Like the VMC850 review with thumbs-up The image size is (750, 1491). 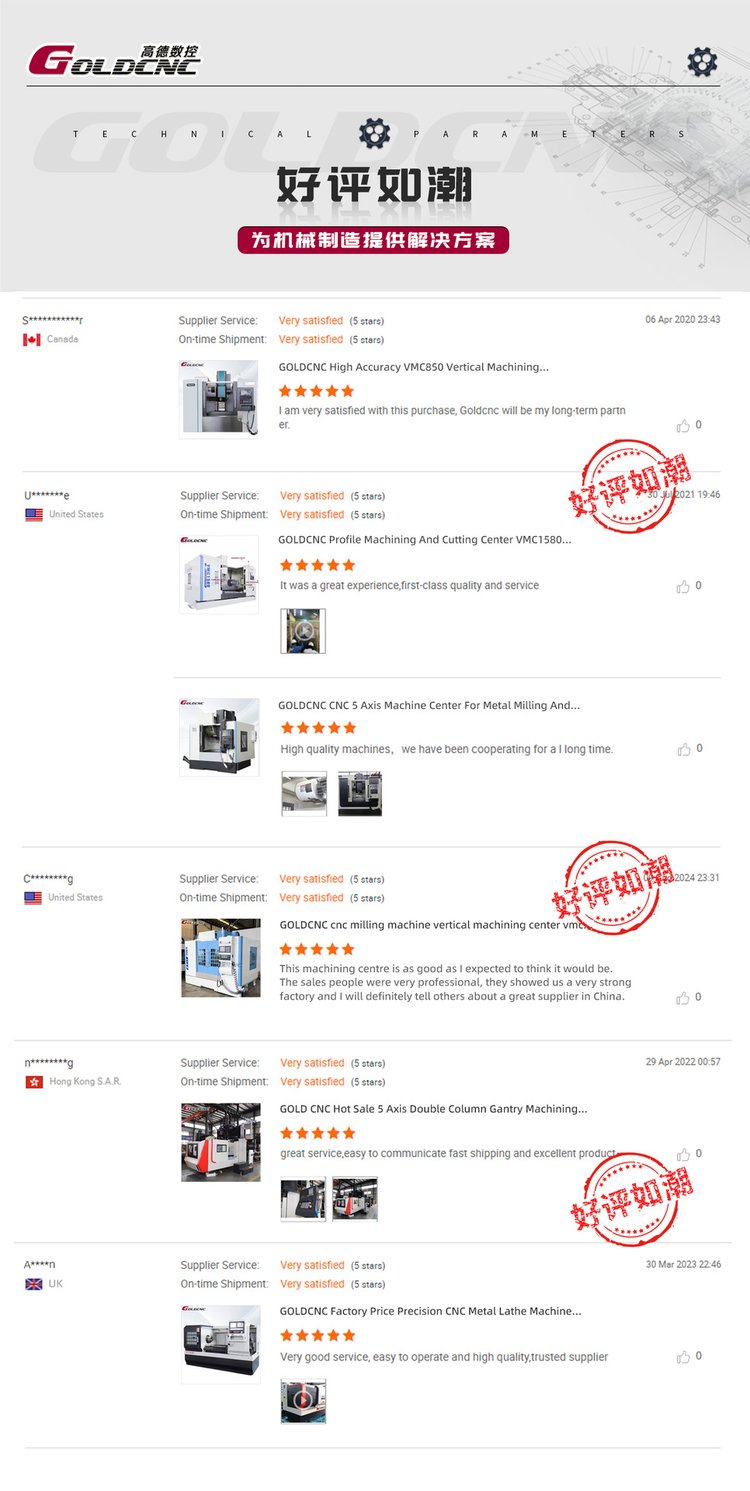pos(683,425)
